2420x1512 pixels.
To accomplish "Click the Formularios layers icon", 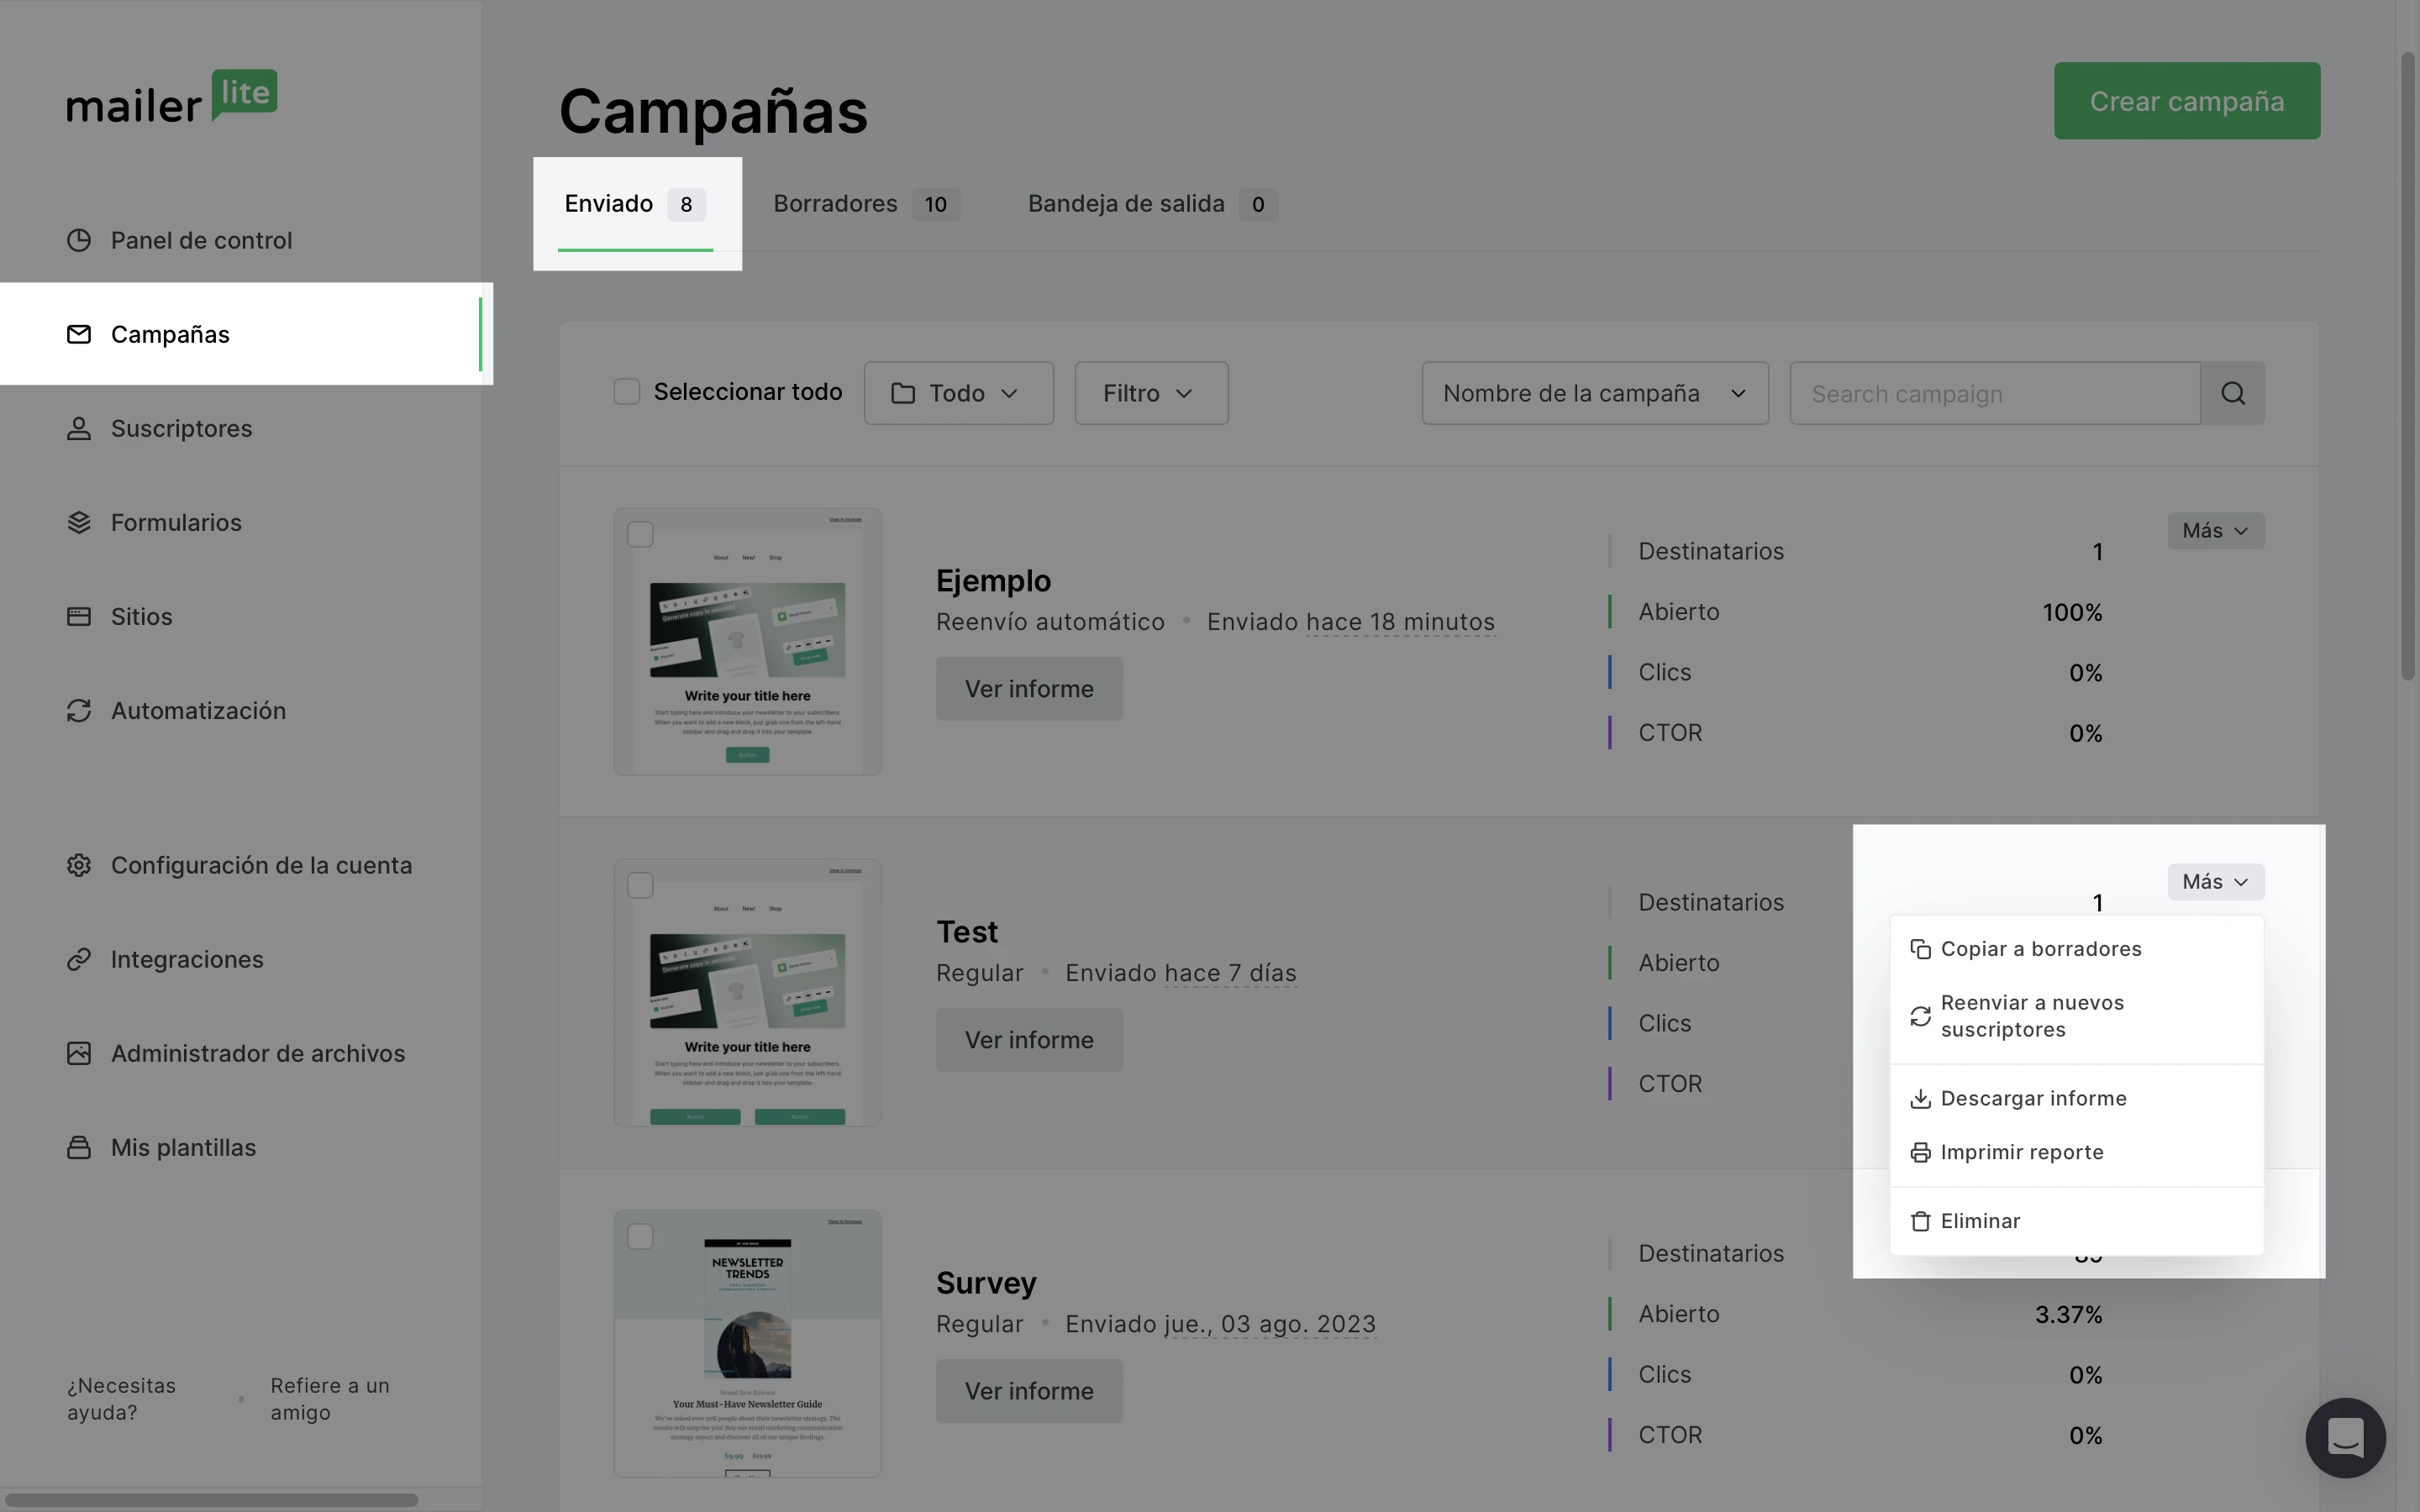I will click(x=79, y=523).
